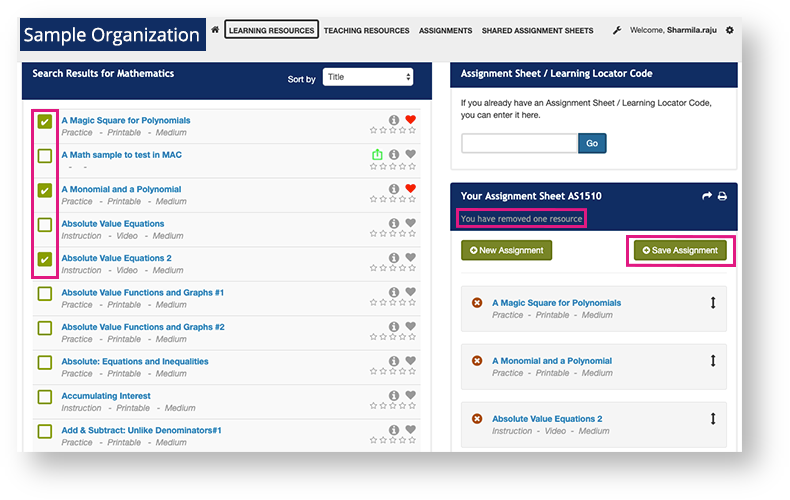Check the Absolute Value Equations checkbox
The width and height of the screenshot is (790, 500).
coord(45,225)
